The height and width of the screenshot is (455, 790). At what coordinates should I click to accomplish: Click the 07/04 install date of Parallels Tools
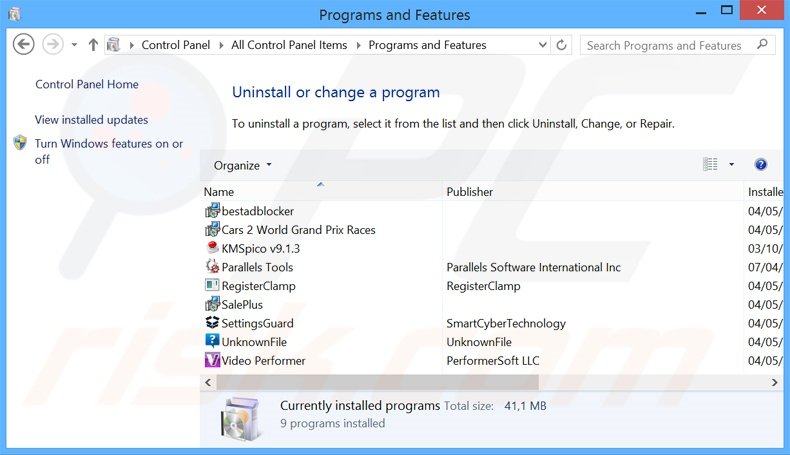pyautogui.click(x=765, y=267)
